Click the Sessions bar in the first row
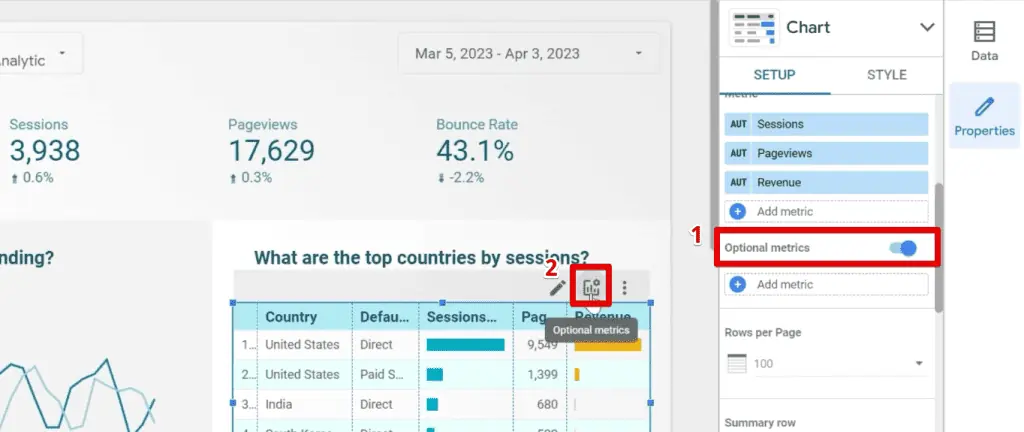 466,345
